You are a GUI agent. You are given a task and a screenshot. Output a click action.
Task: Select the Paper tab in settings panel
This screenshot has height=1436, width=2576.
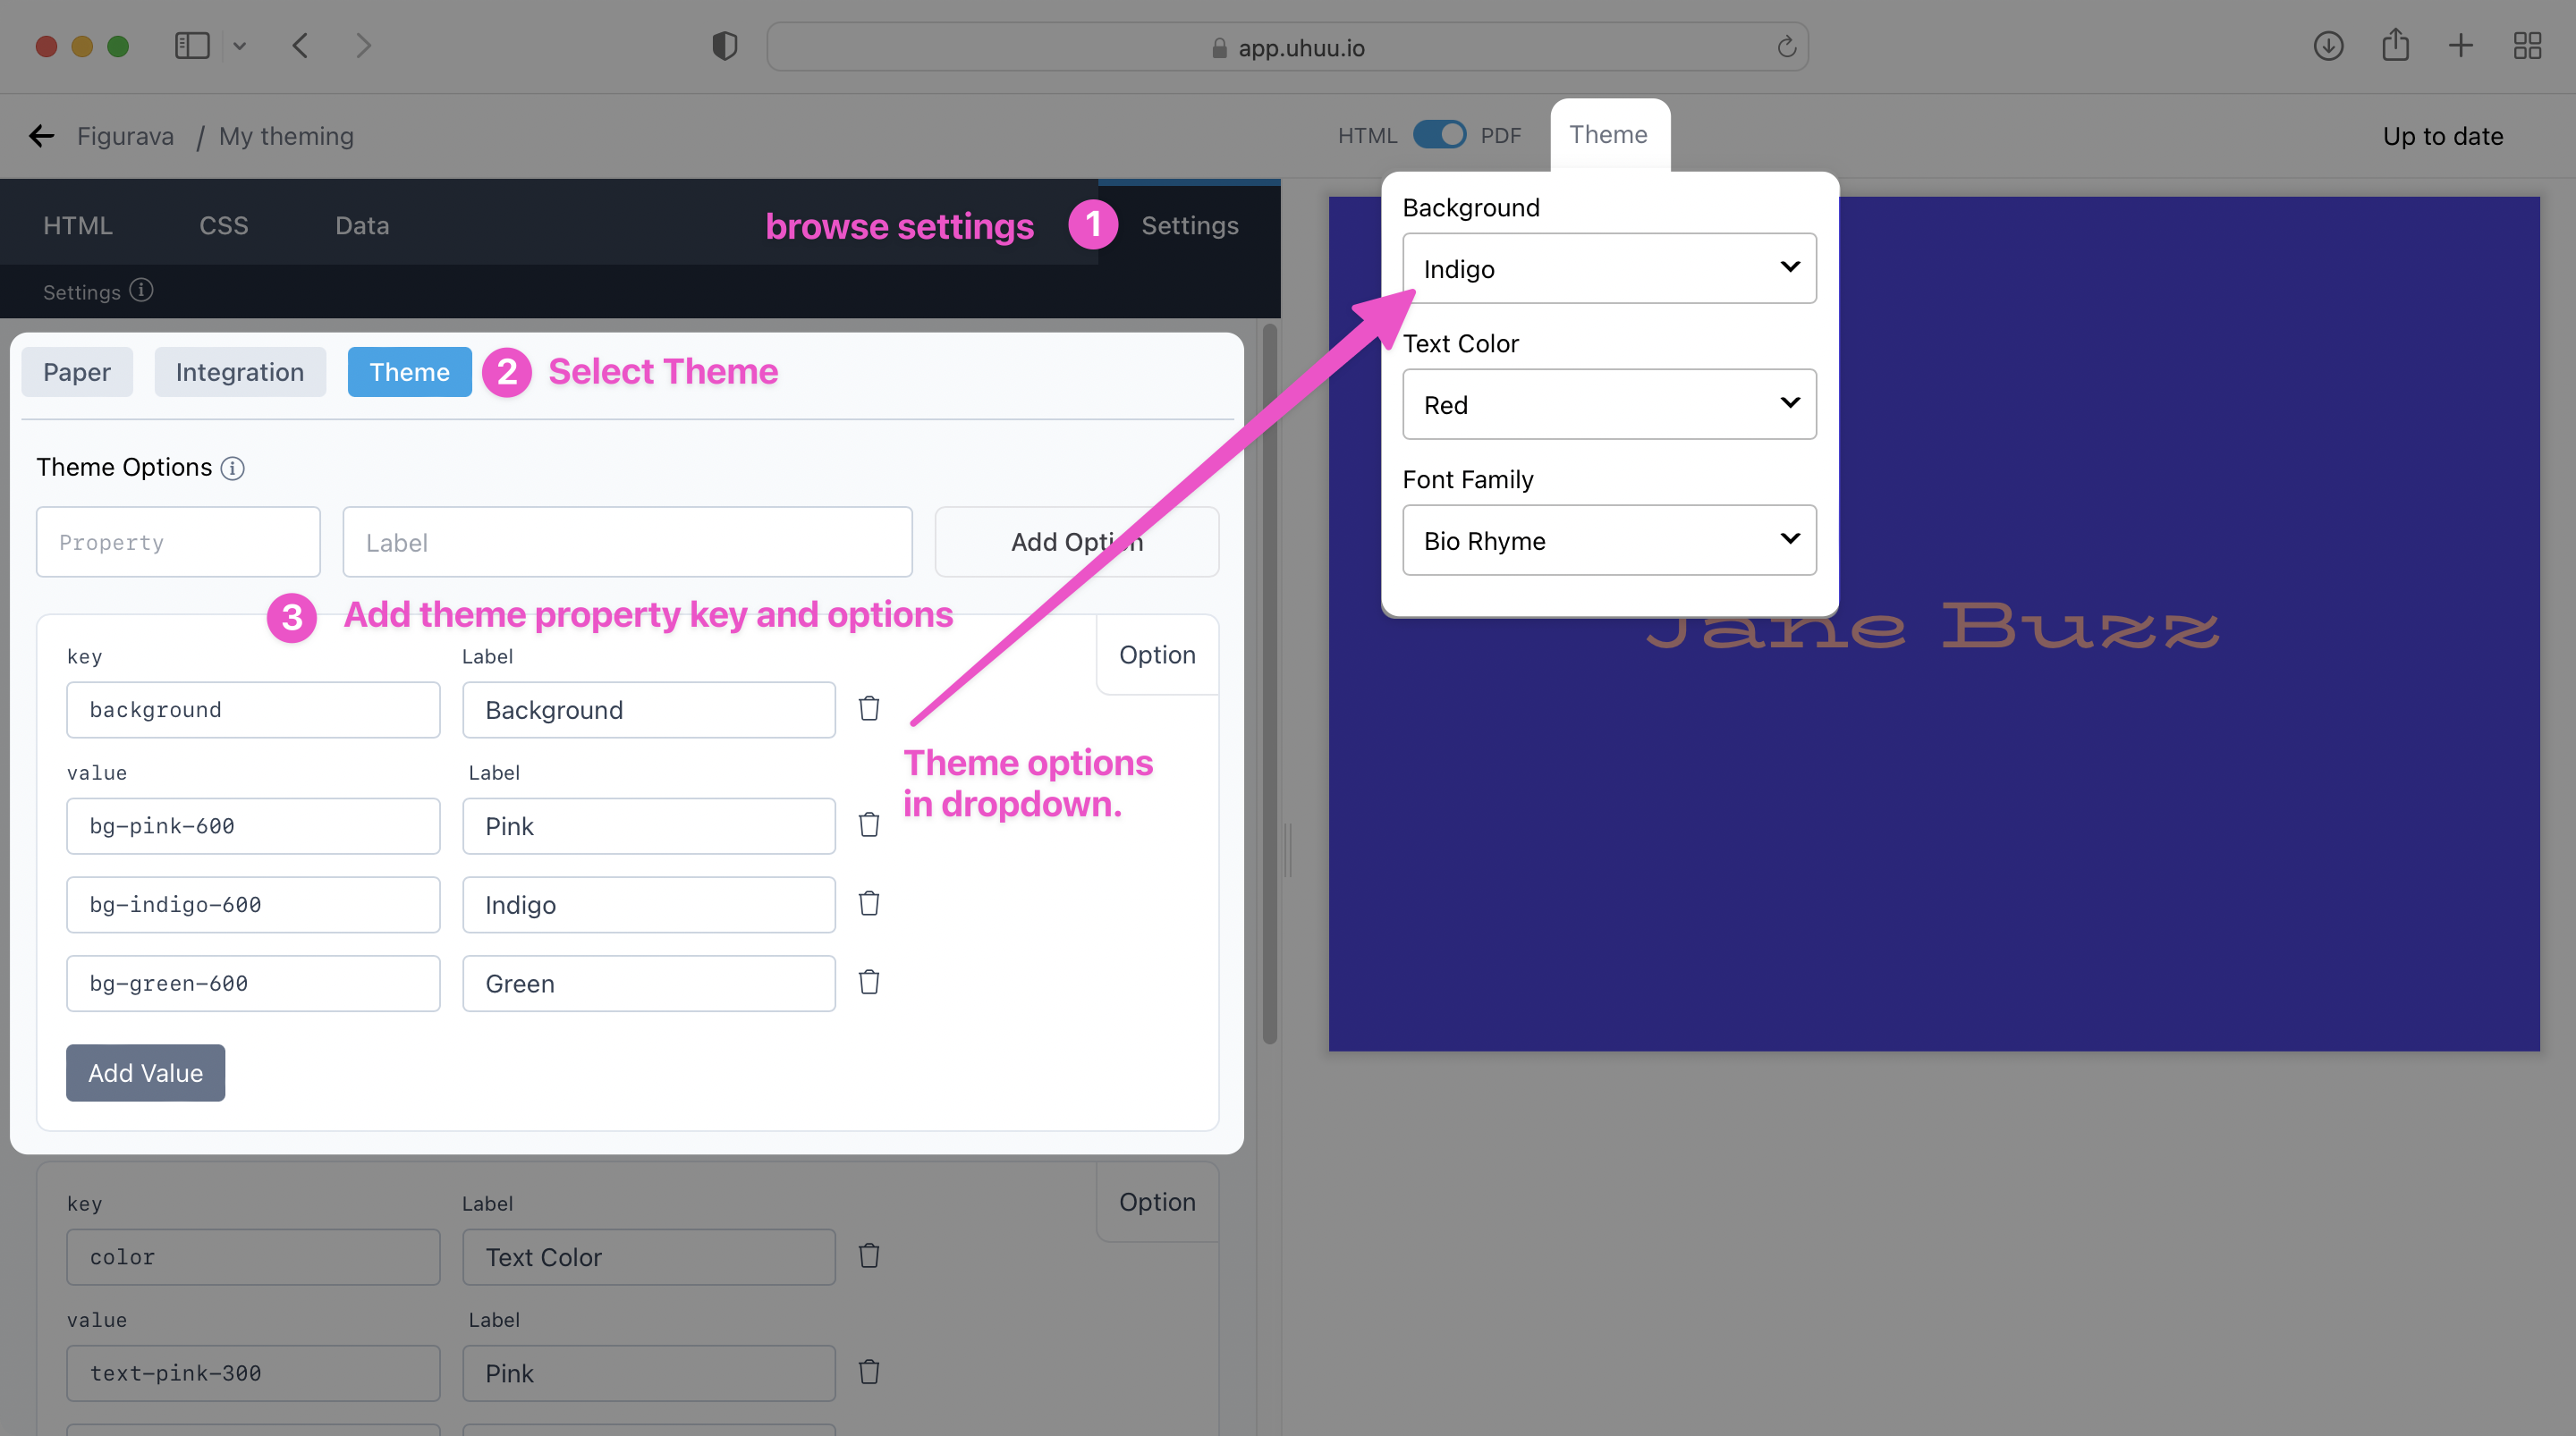tap(76, 371)
